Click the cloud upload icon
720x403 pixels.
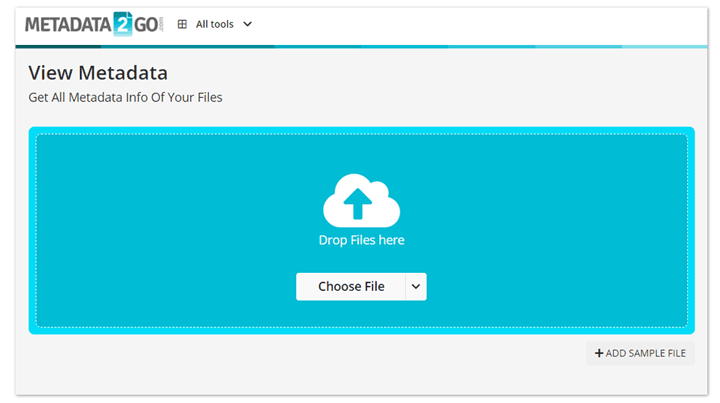361,201
